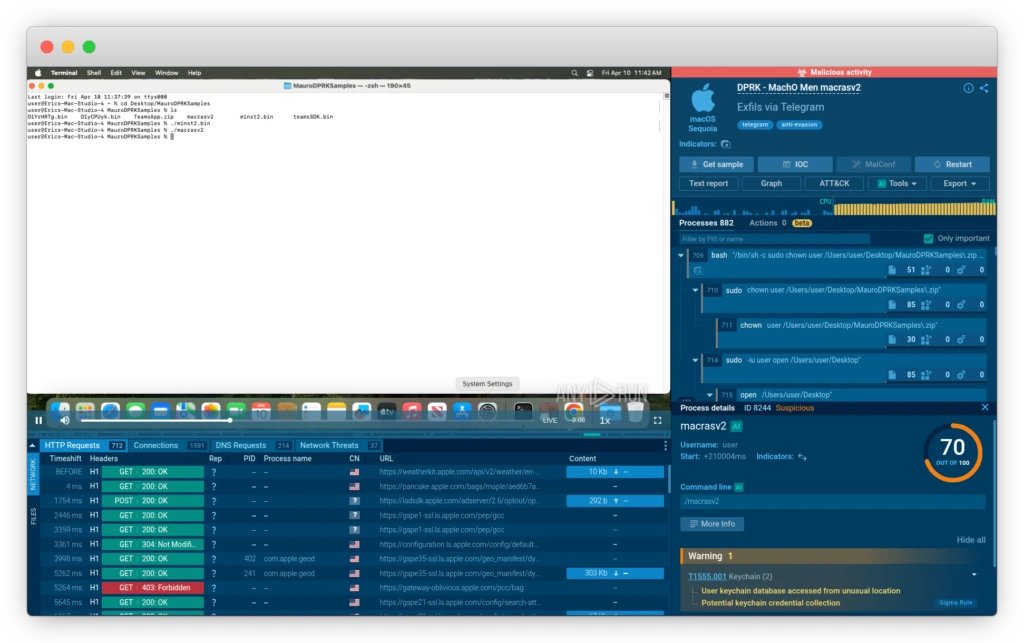Open the IOC panel
The width and height of the screenshot is (1024, 643).
pyautogui.click(x=795, y=165)
